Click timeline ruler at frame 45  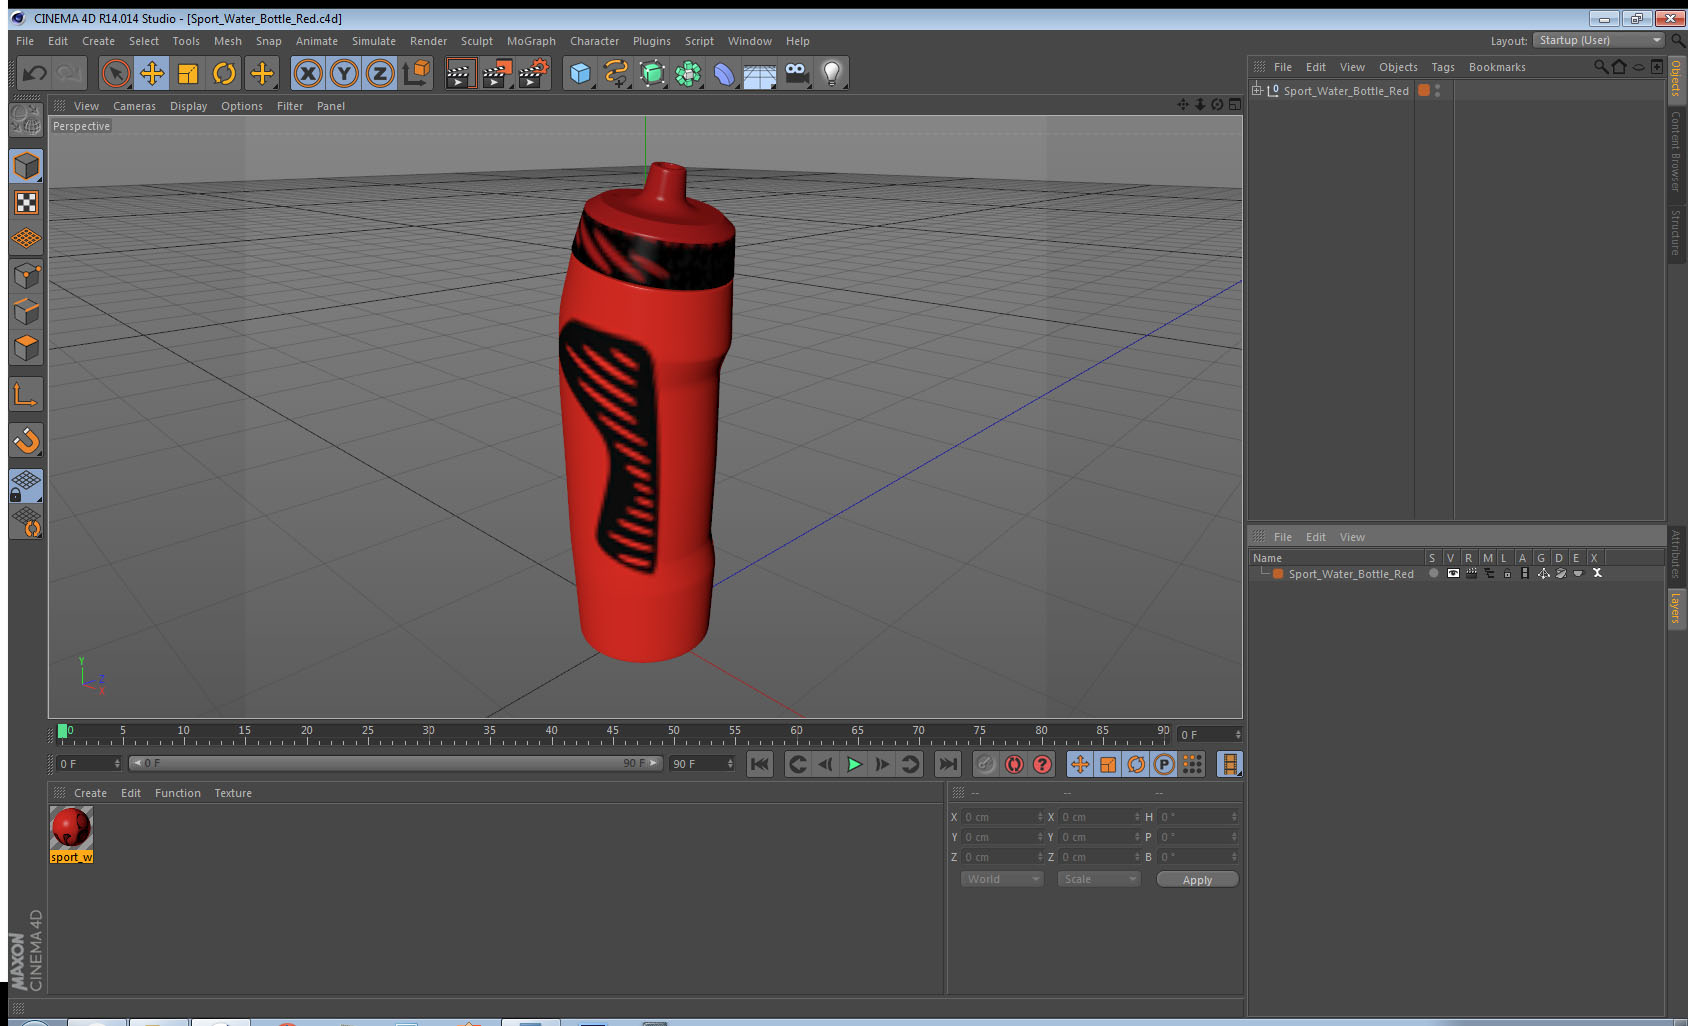coord(612,733)
